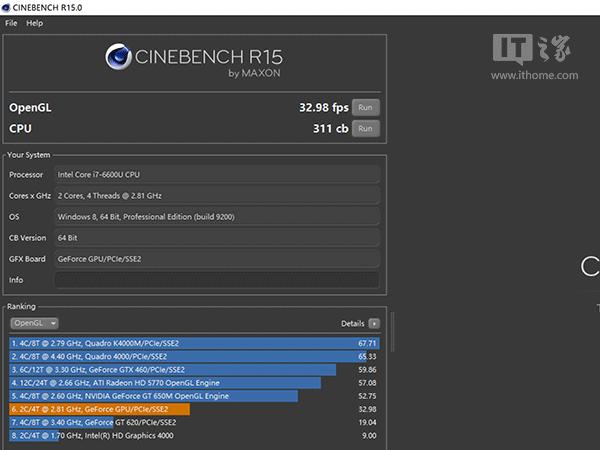Screen dimensions: 600x450
Task: Click the Cores x GHz field
Action: (x=217, y=196)
